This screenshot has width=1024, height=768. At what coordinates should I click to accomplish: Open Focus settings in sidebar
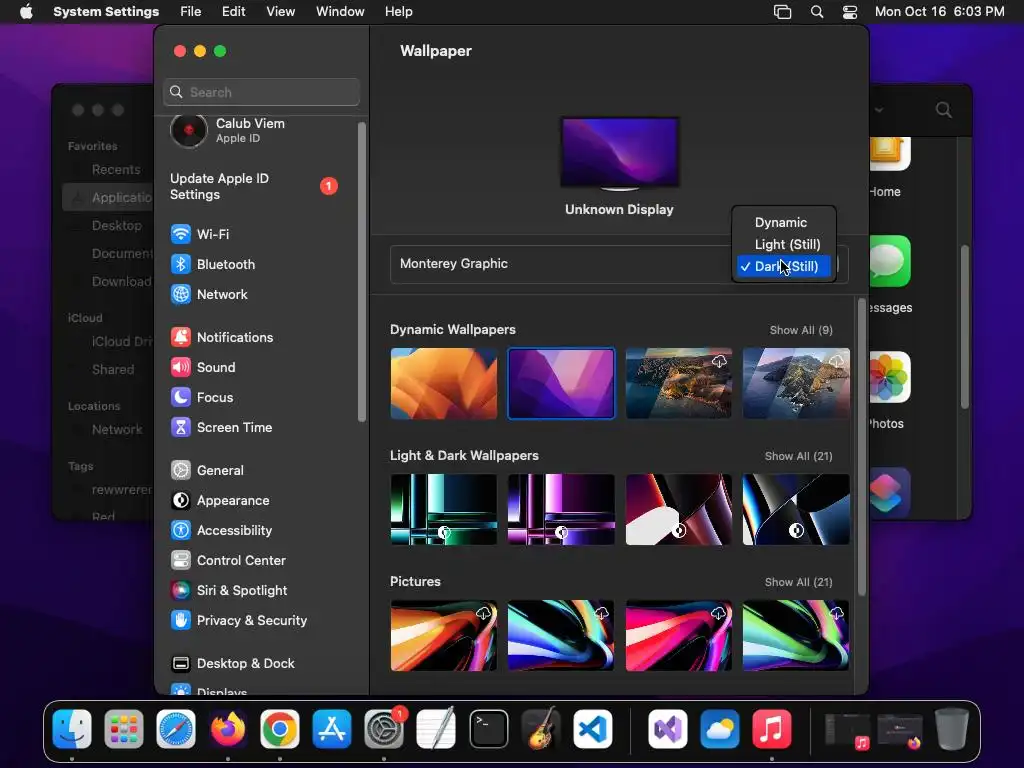point(202,397)
